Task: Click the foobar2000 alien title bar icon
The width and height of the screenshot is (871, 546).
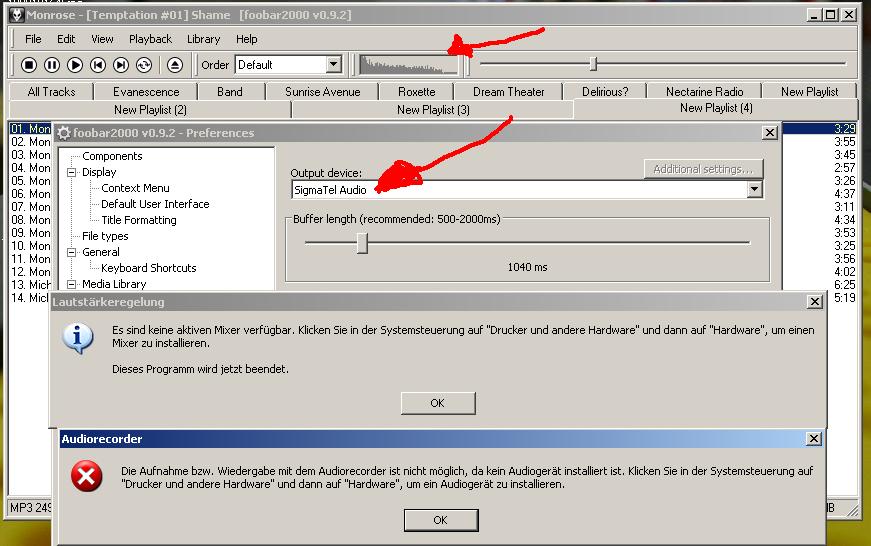Action: pyautogui.click(x=16, y=15)
